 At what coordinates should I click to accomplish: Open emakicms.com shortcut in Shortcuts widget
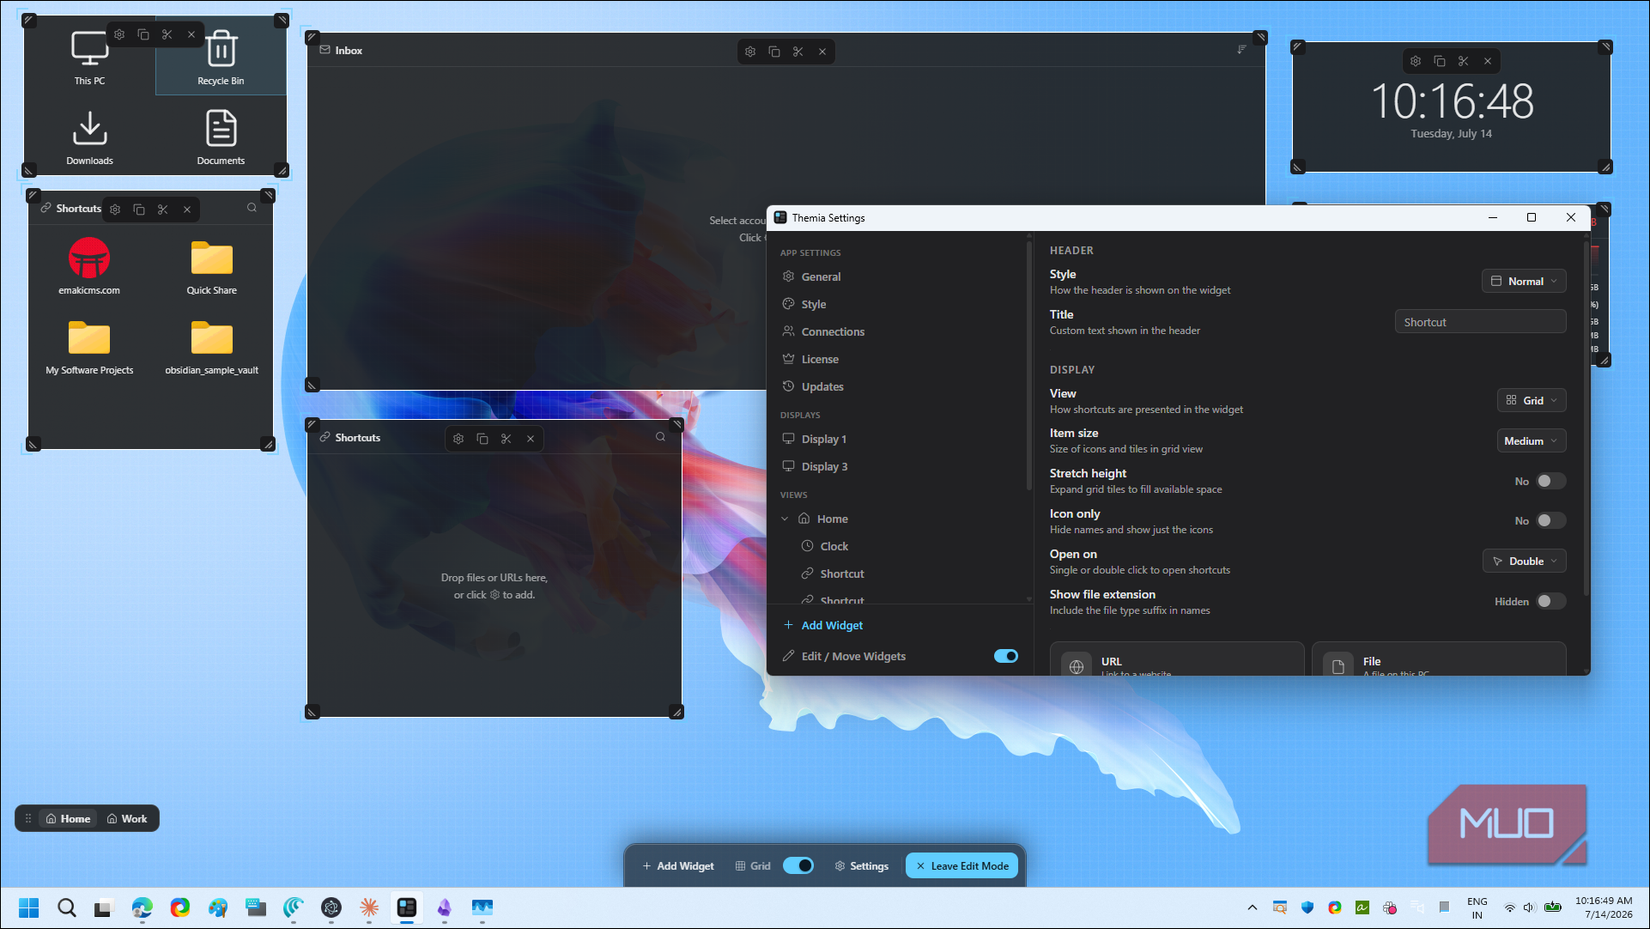click(89, 266)
